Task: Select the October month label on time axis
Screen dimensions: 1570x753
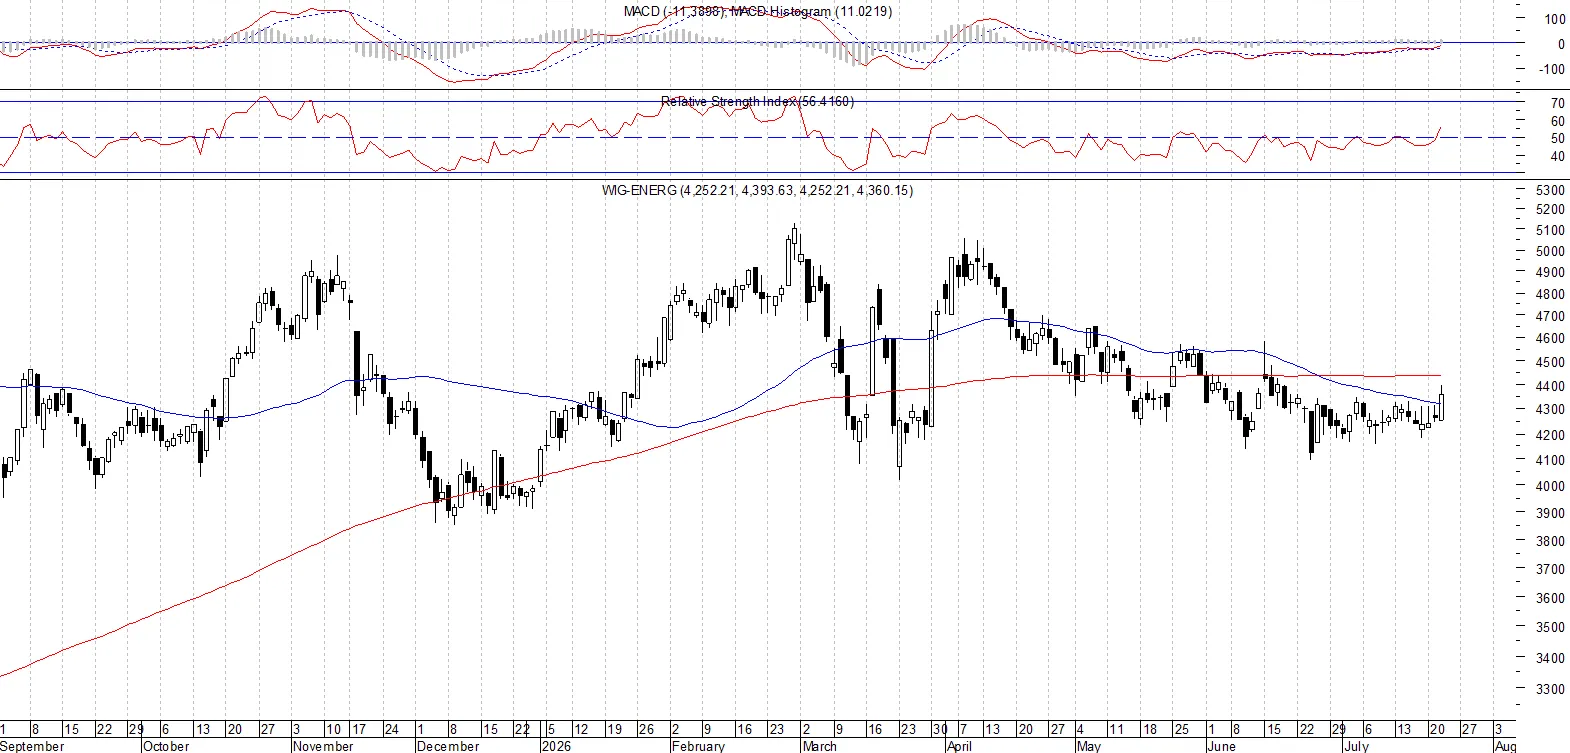Action: 166,746
